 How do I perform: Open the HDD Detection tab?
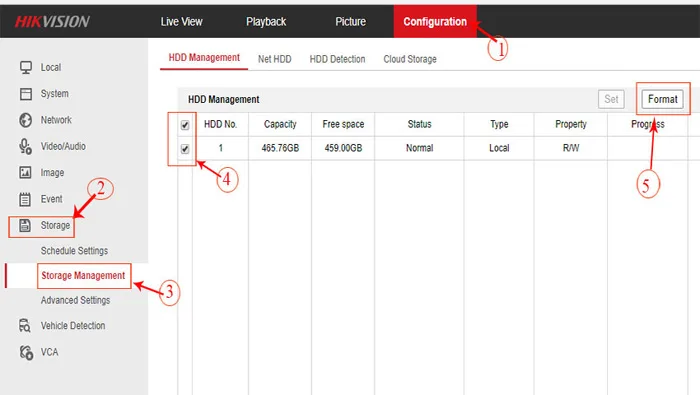coord(338,59)
